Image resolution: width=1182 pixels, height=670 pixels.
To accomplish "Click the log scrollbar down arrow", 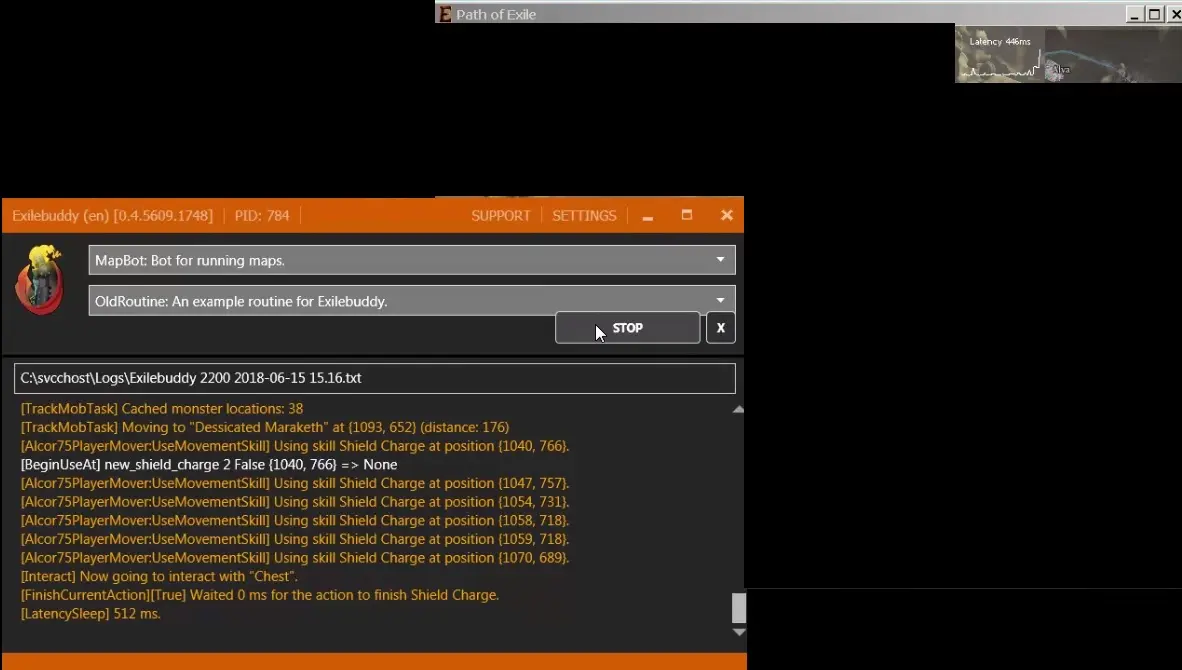I will [x=739, y=632].
